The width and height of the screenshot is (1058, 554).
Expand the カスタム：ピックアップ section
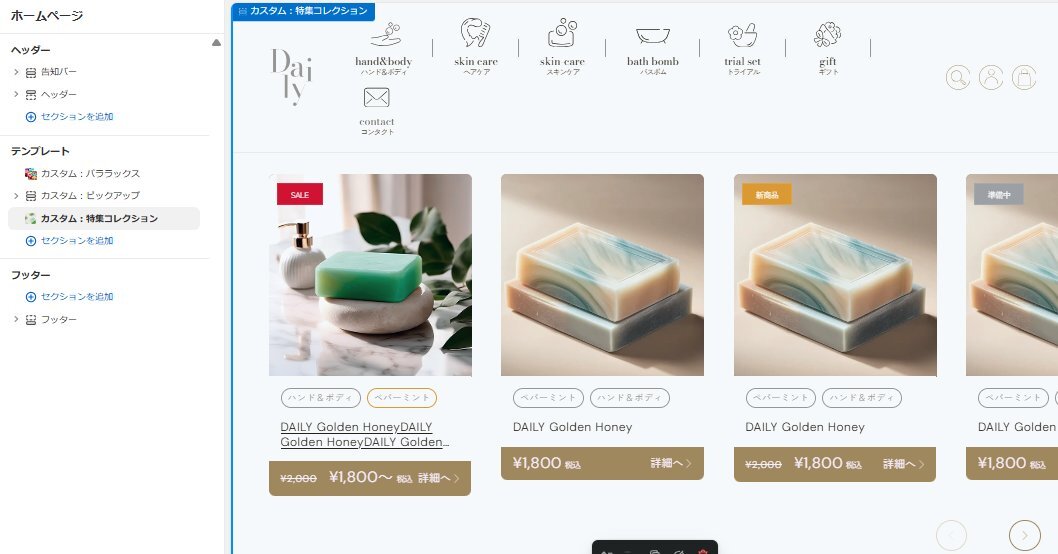16,196
